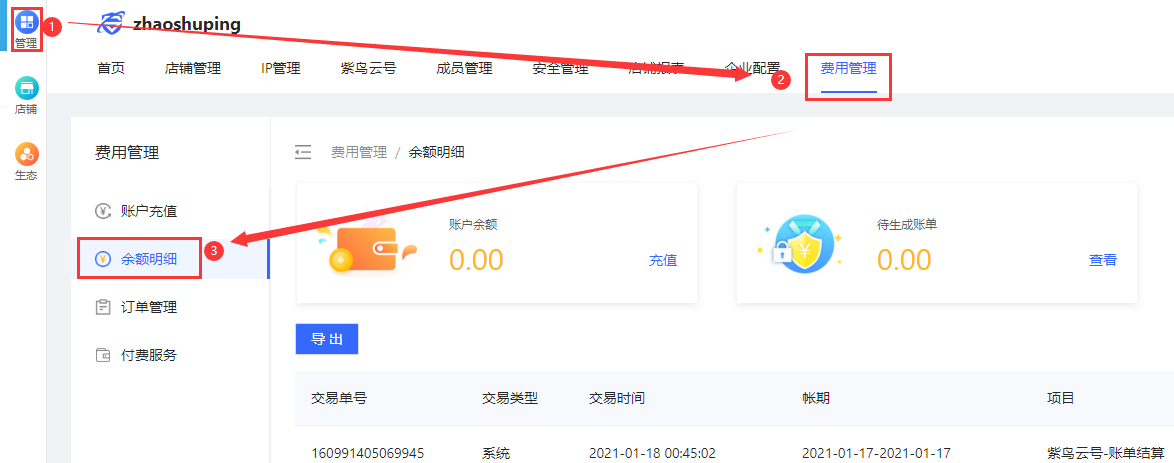Click the 帐期 column header

pyautogui.click(x=815, y=399)
